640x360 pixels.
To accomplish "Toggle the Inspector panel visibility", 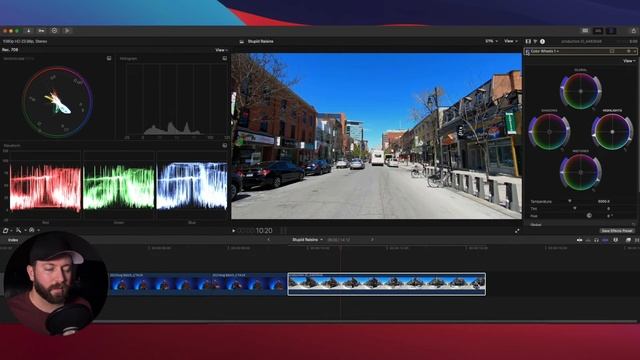I will point(611,31).
